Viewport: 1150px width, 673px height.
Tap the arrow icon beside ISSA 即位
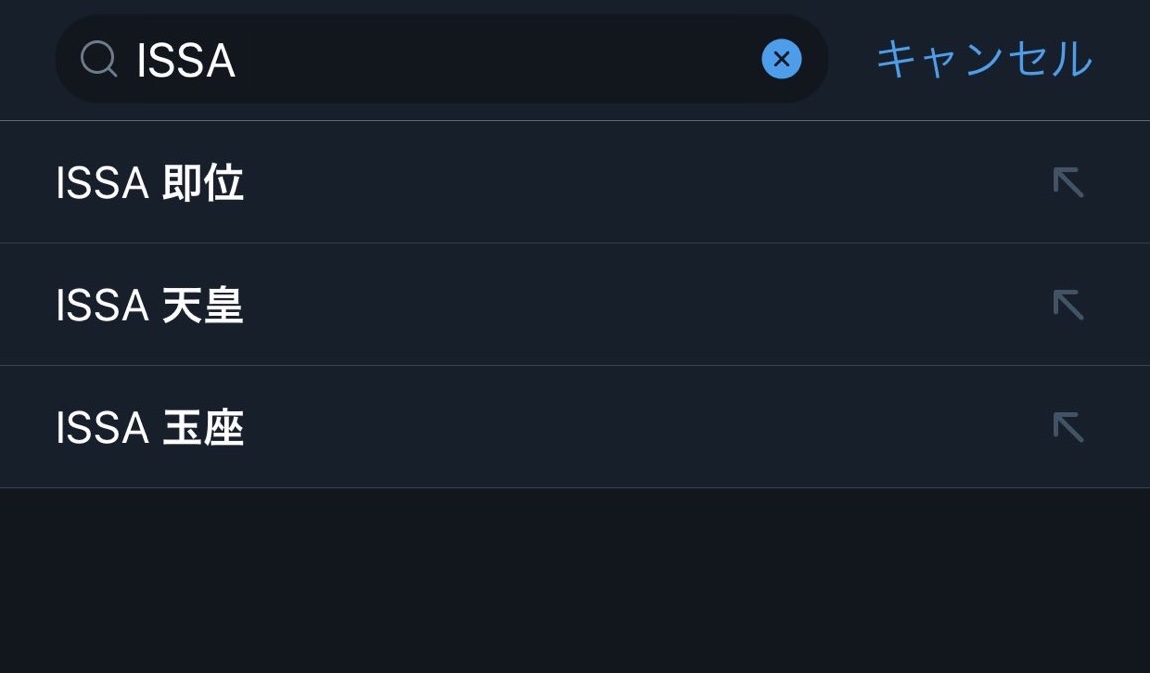coord(1068,183)
